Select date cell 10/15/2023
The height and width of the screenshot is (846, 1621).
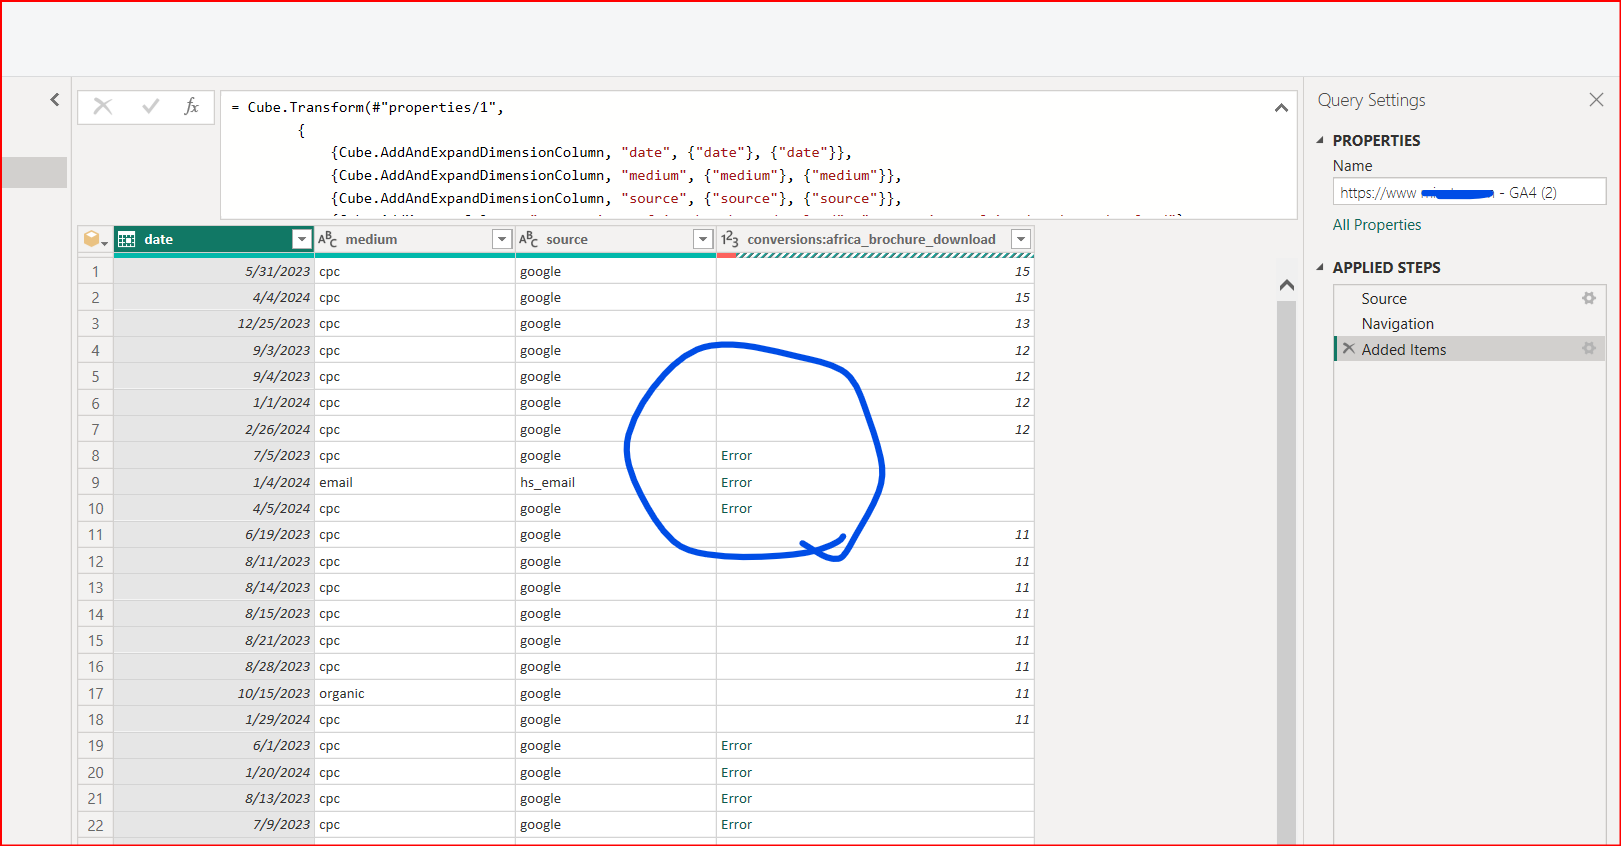click(214, 693)
